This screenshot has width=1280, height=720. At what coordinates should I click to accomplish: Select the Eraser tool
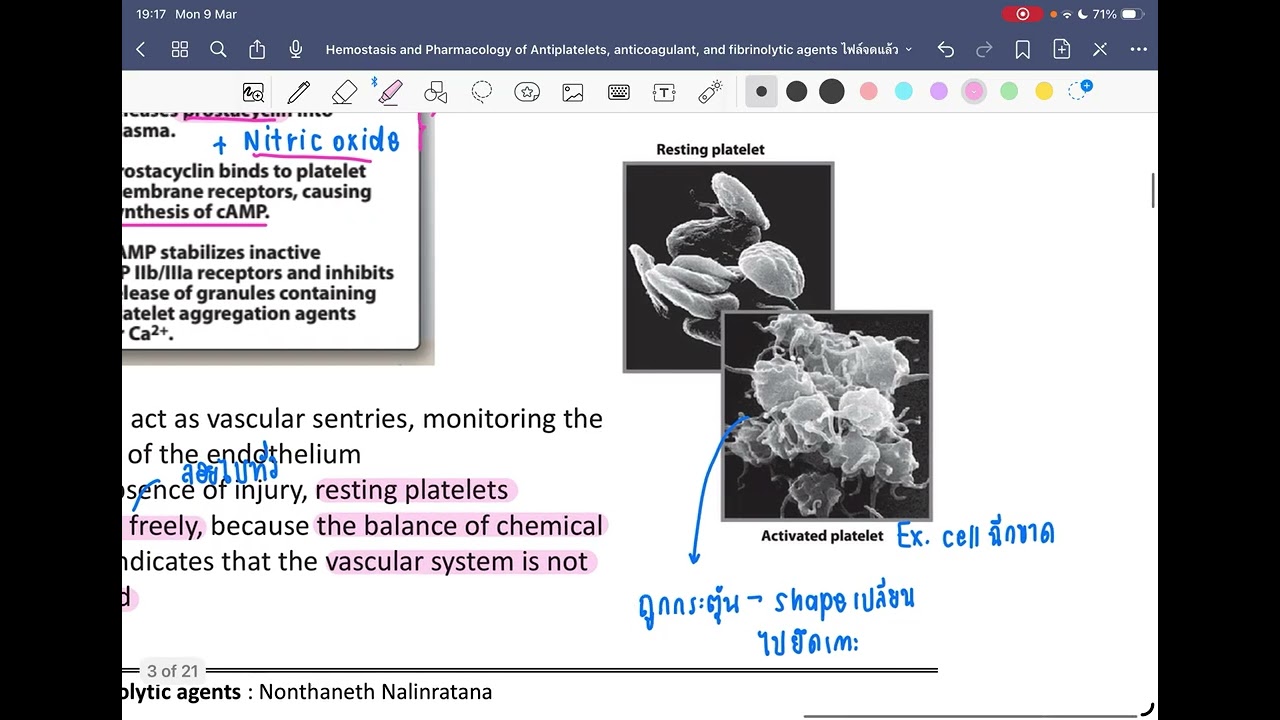tap(344, 92)
